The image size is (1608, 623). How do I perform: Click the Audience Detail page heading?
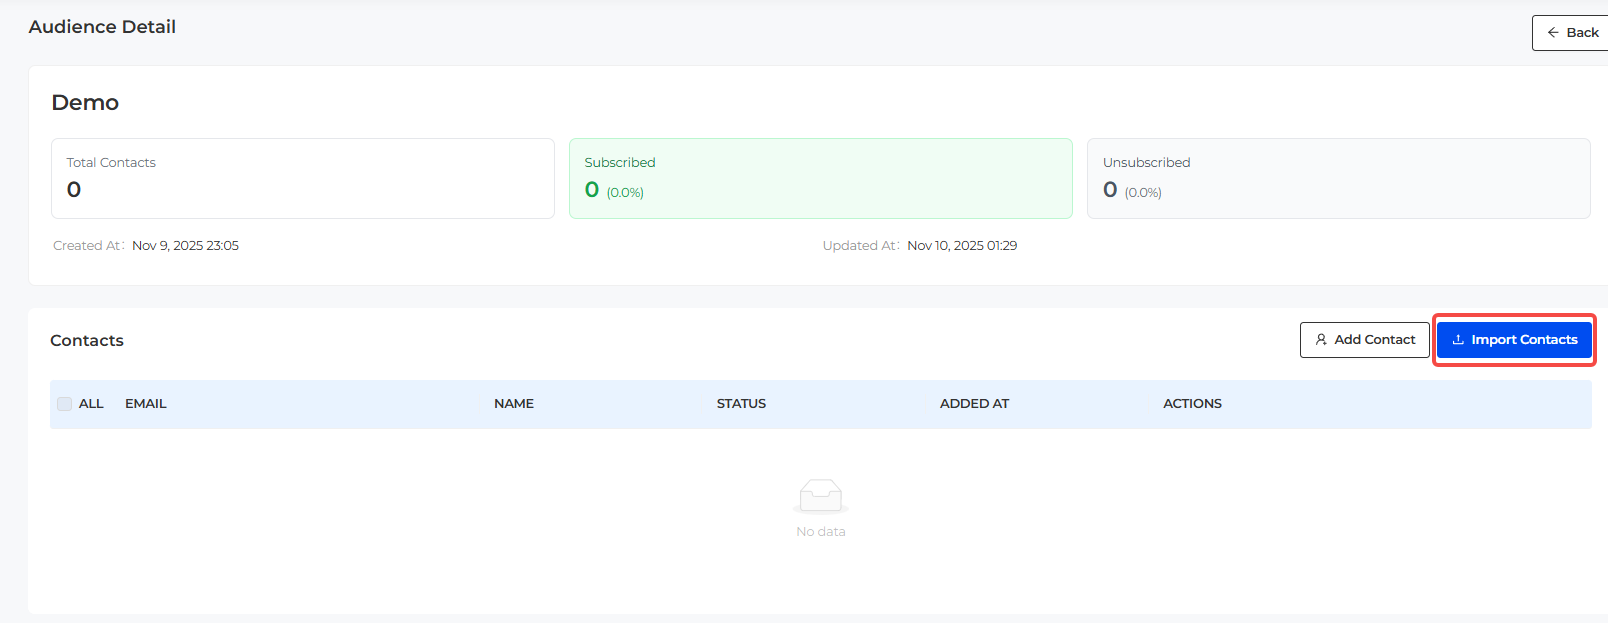click(x=102, y=27)
